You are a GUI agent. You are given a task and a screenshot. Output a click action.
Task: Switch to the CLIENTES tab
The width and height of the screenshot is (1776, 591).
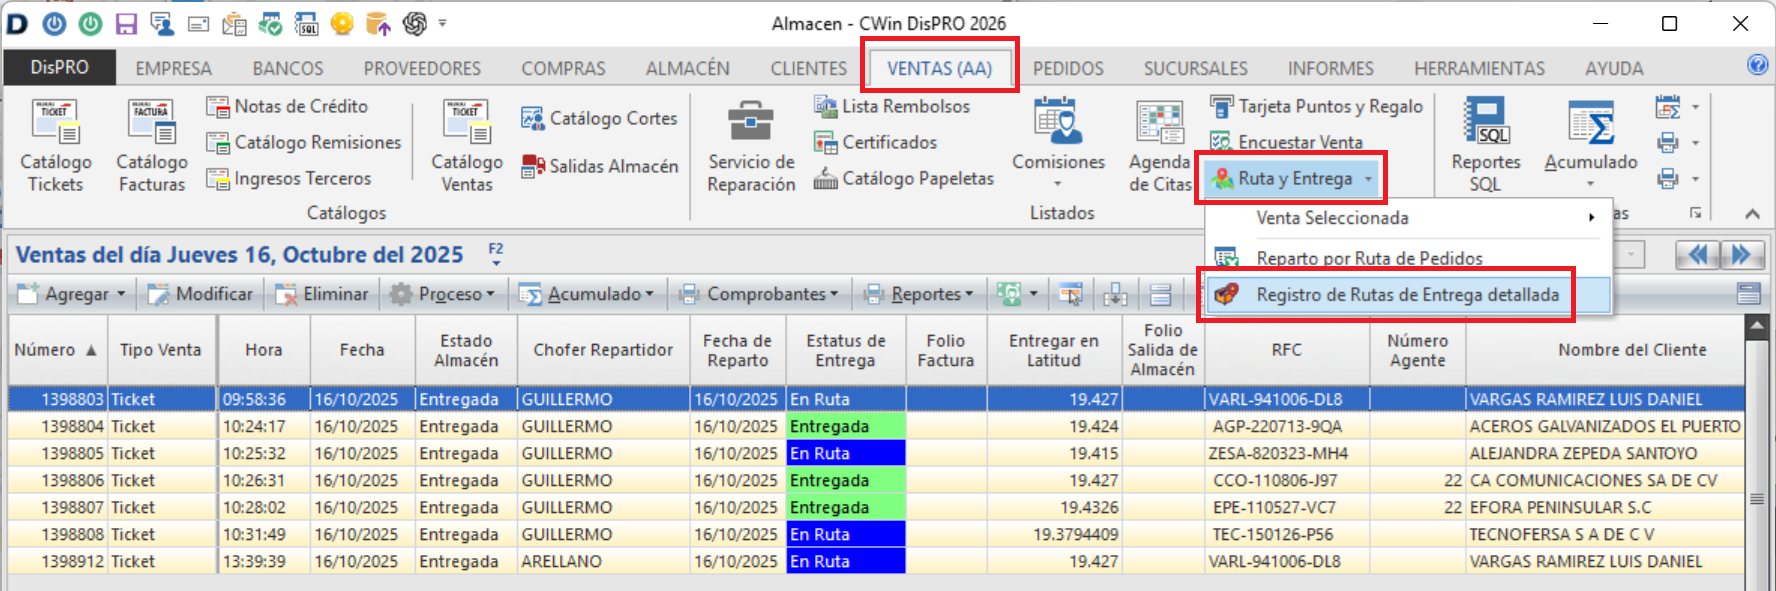click(x=808, y=68)
